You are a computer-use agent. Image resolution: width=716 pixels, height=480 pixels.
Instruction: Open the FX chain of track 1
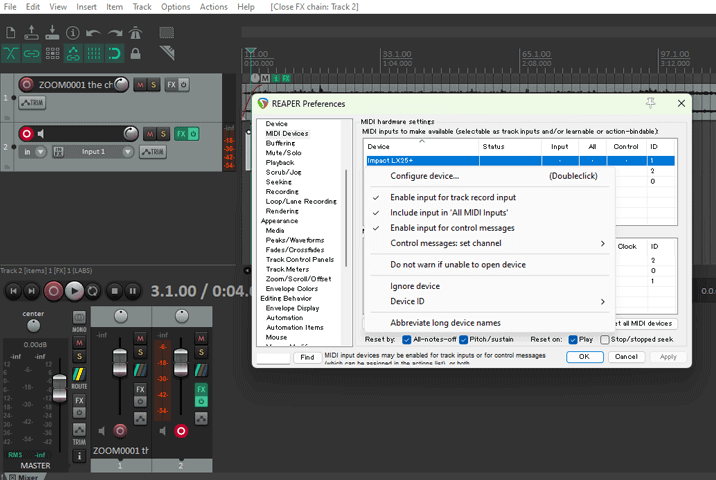pyautogui.click(x=171, y=84)
